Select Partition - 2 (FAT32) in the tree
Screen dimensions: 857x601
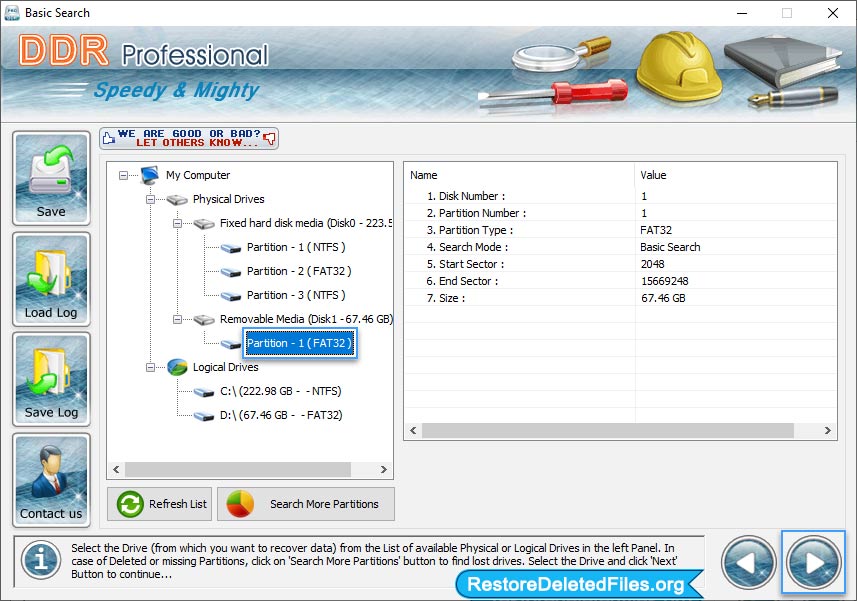299,271
